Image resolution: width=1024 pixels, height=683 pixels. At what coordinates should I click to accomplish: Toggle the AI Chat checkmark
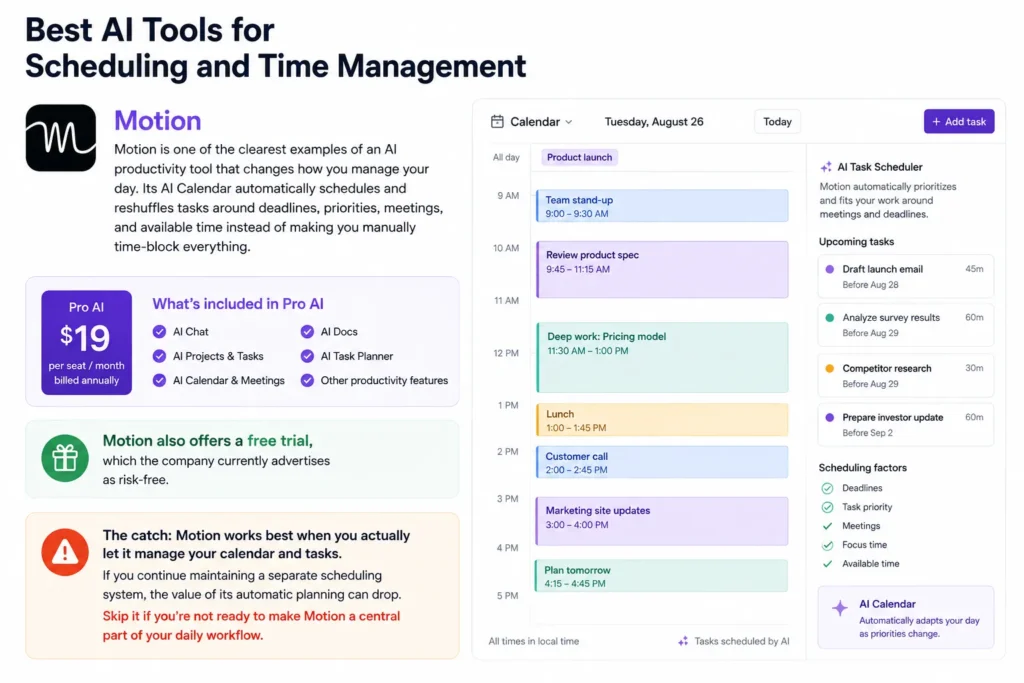tap(159, 332)
